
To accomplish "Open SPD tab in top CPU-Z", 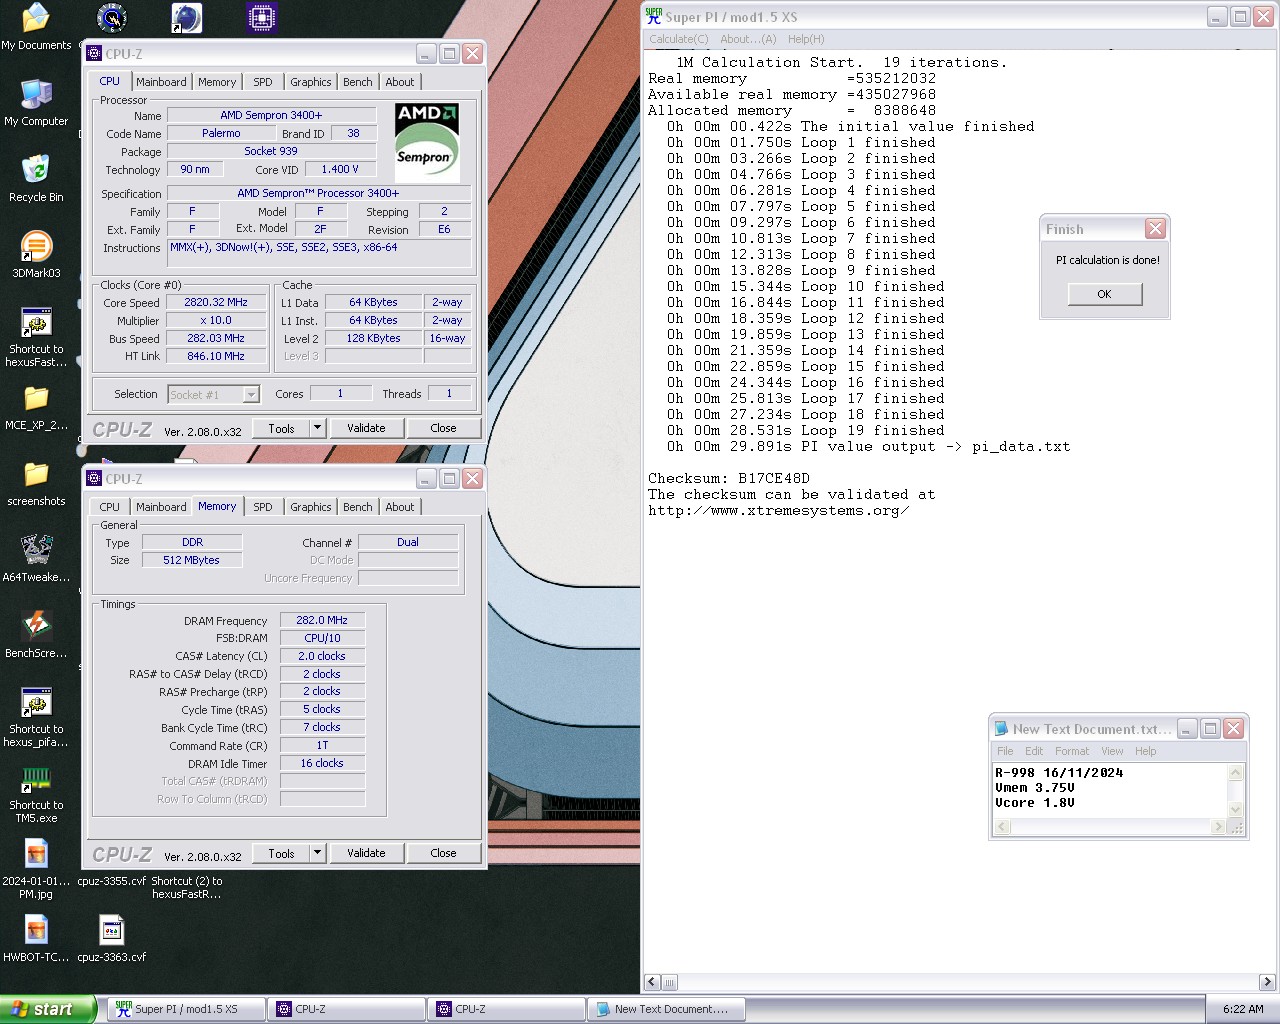I will [x=263, y=82].
